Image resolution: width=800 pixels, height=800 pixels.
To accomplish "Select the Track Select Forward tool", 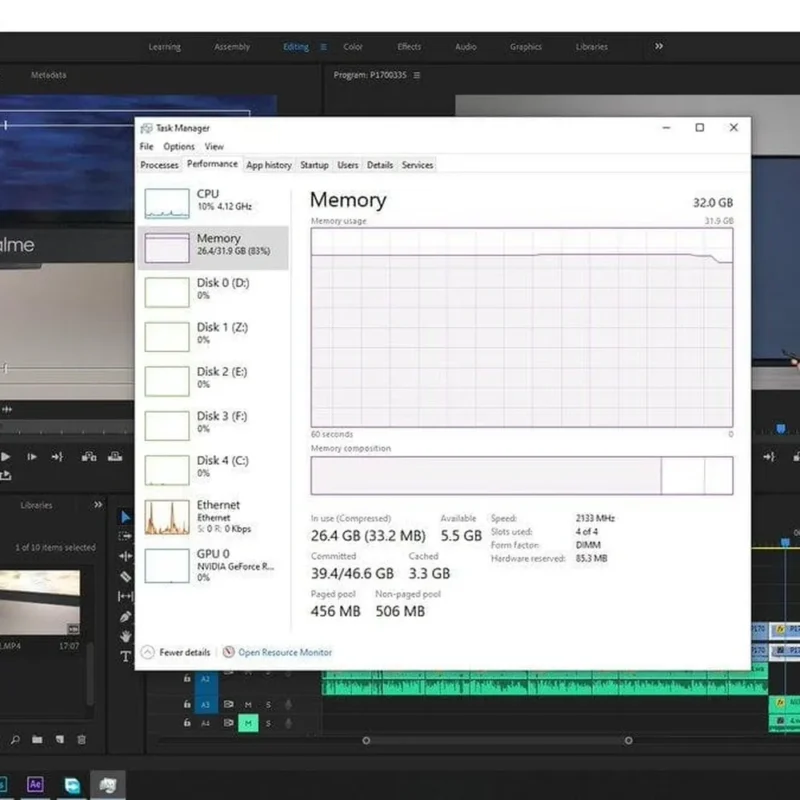I will [x=125, y=536].
